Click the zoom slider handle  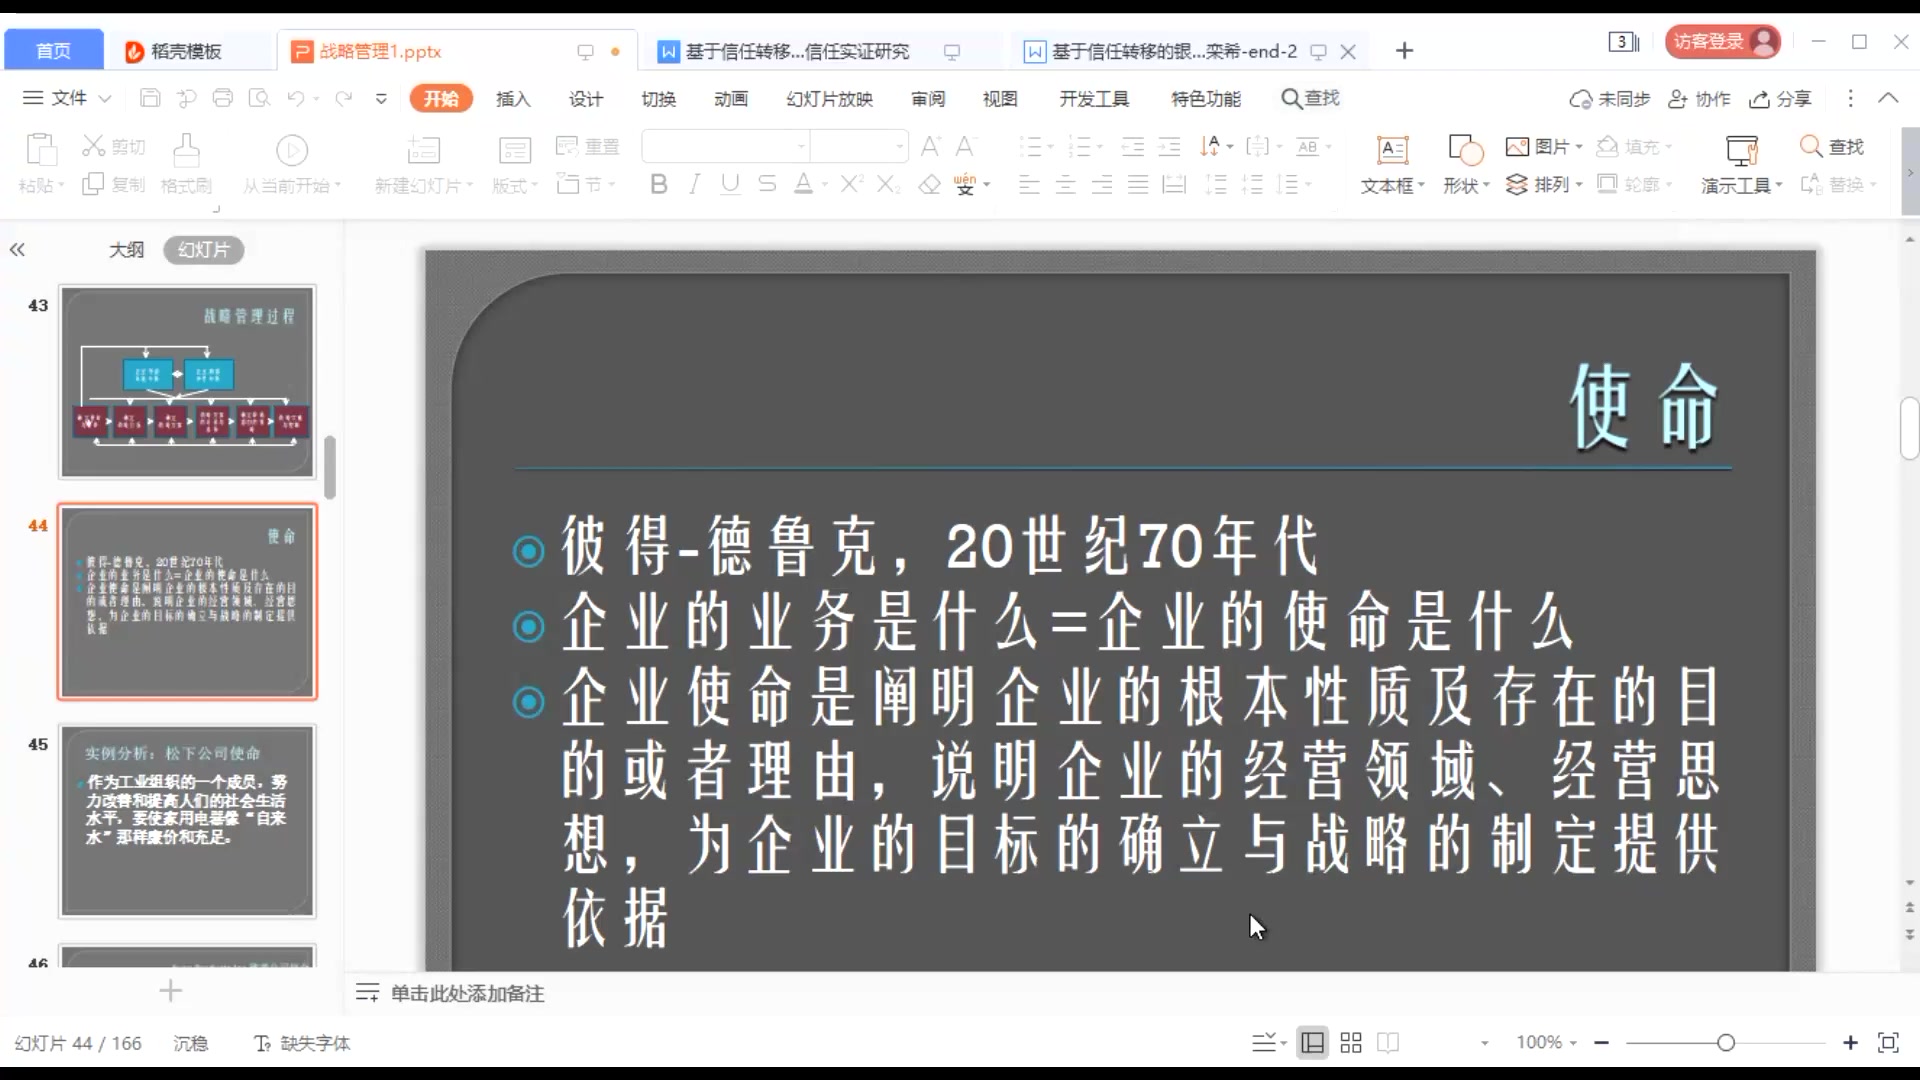point(1725,1043)
